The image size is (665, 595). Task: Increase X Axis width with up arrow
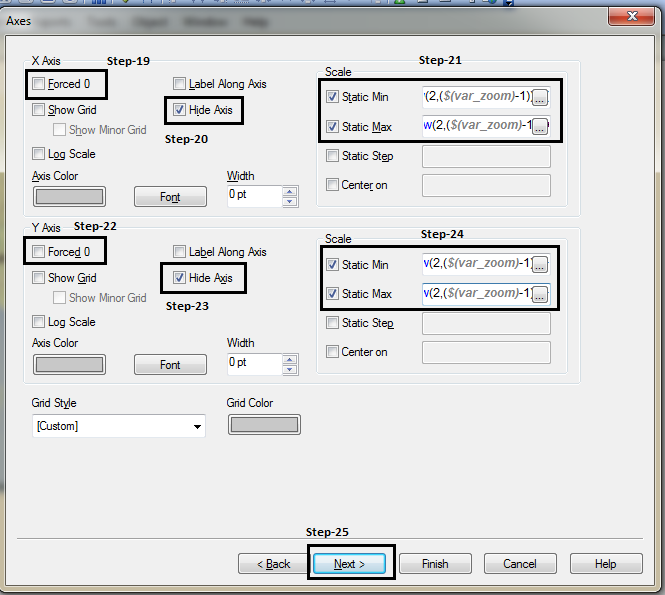[290, 189]
